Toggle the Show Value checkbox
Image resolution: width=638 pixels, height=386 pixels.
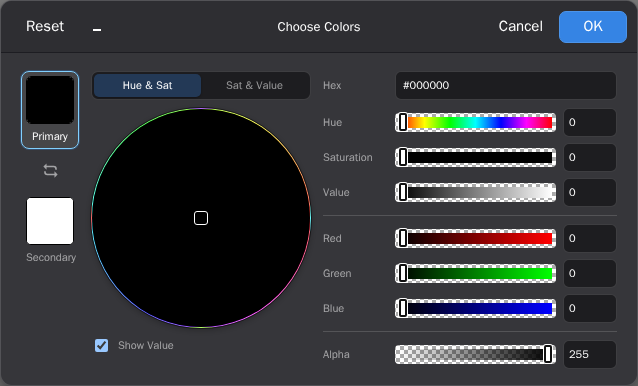click(x=101, y=345)
